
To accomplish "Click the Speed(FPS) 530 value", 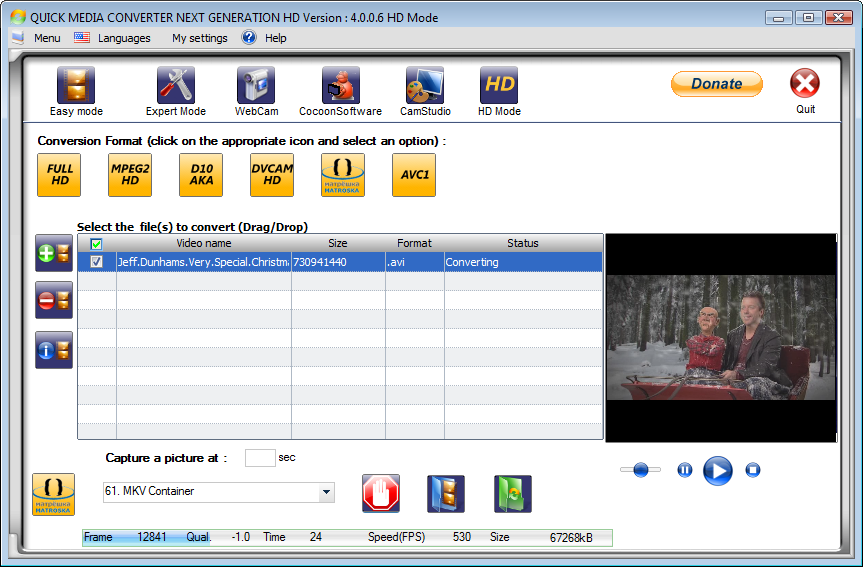I will pyautogui.click(x=462, y=537).
